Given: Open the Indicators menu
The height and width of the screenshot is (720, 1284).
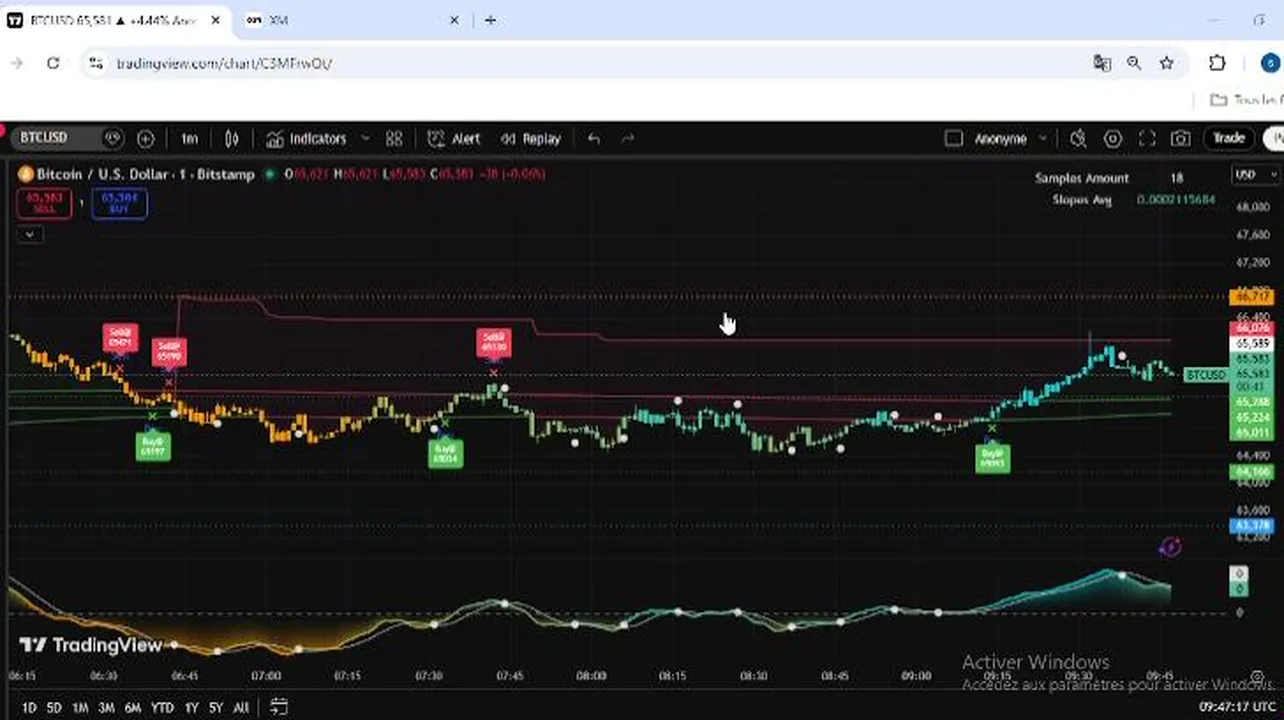Looking at the screenshot, I should (306, 139).
